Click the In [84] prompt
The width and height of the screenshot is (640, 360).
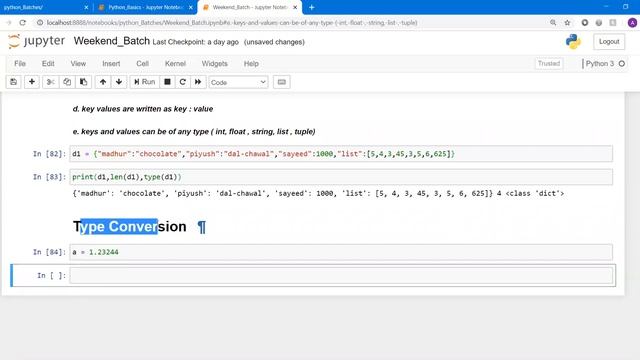(49, 252)
